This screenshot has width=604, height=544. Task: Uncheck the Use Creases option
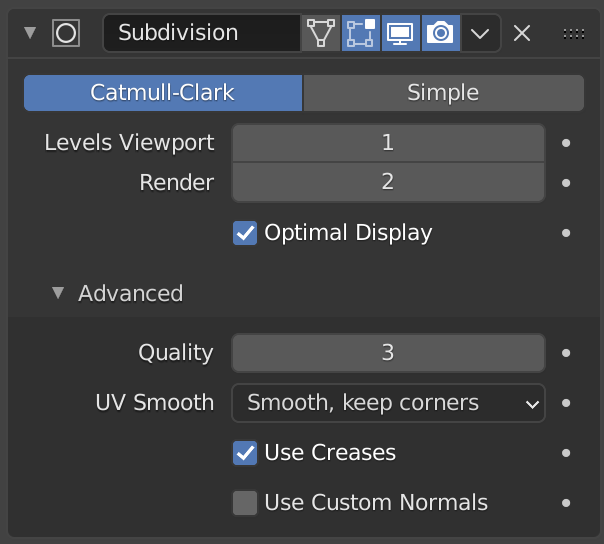pyautogui.click(x=245, y=453)
